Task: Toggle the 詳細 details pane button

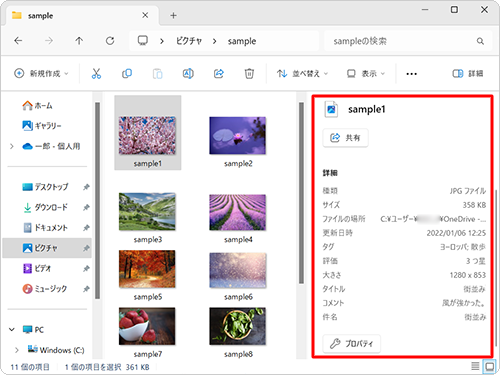Action: [x=468, y=73]
